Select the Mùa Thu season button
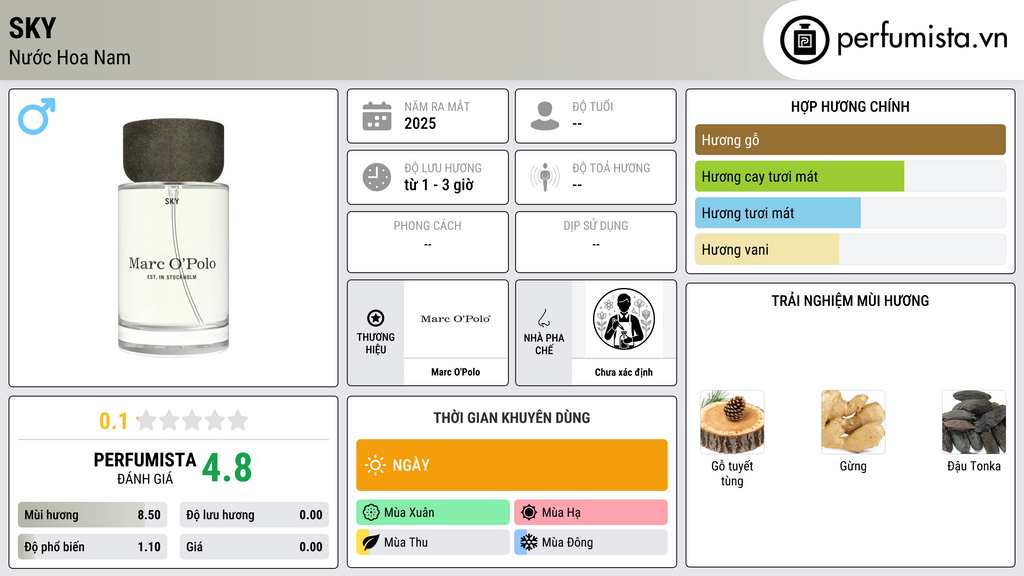The height and width of the screenshot is (576, 1024). click(x=433, y=542)
